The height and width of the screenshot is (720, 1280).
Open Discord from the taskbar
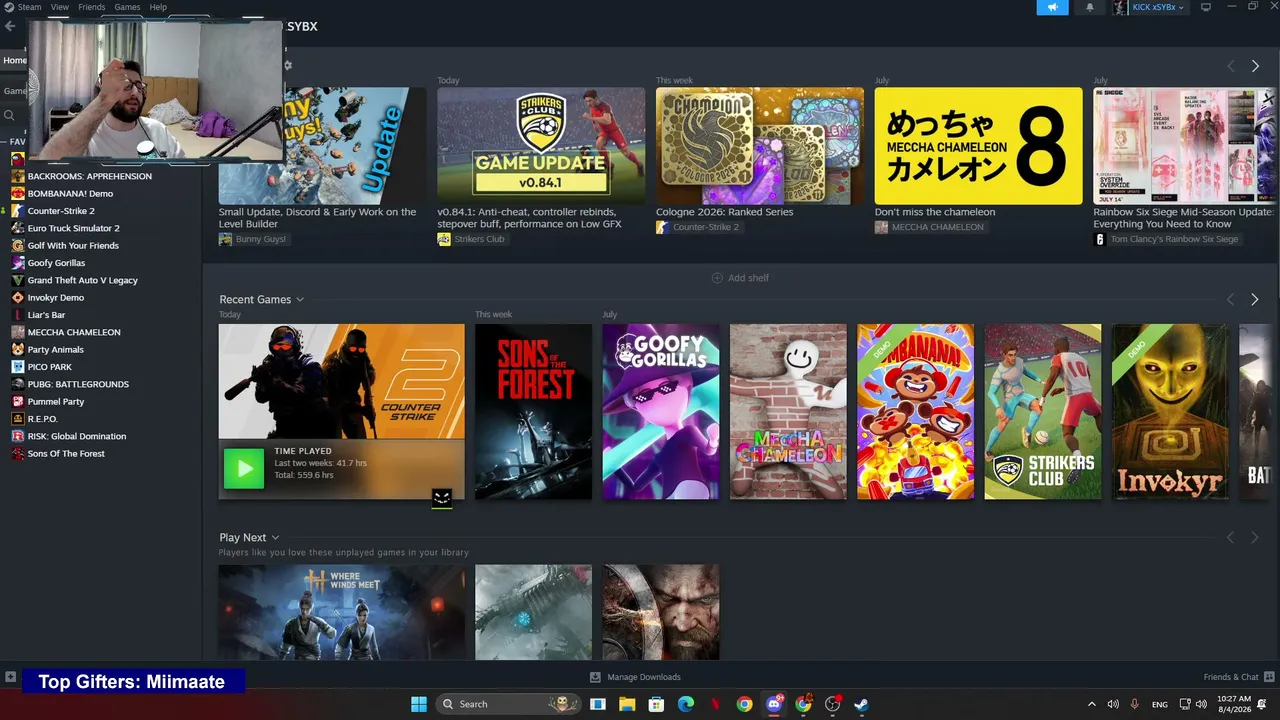773,704
